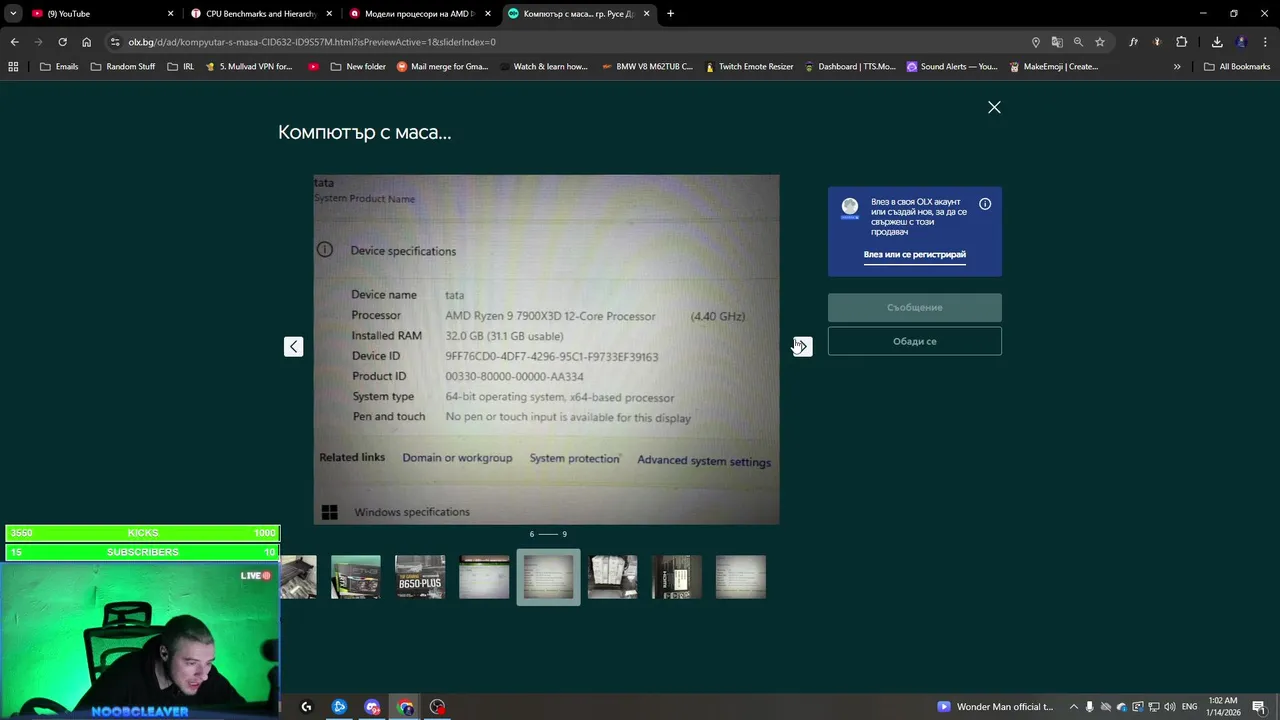Show the next gallery photo
The image size is (1280, 720).
pos(802,346)
